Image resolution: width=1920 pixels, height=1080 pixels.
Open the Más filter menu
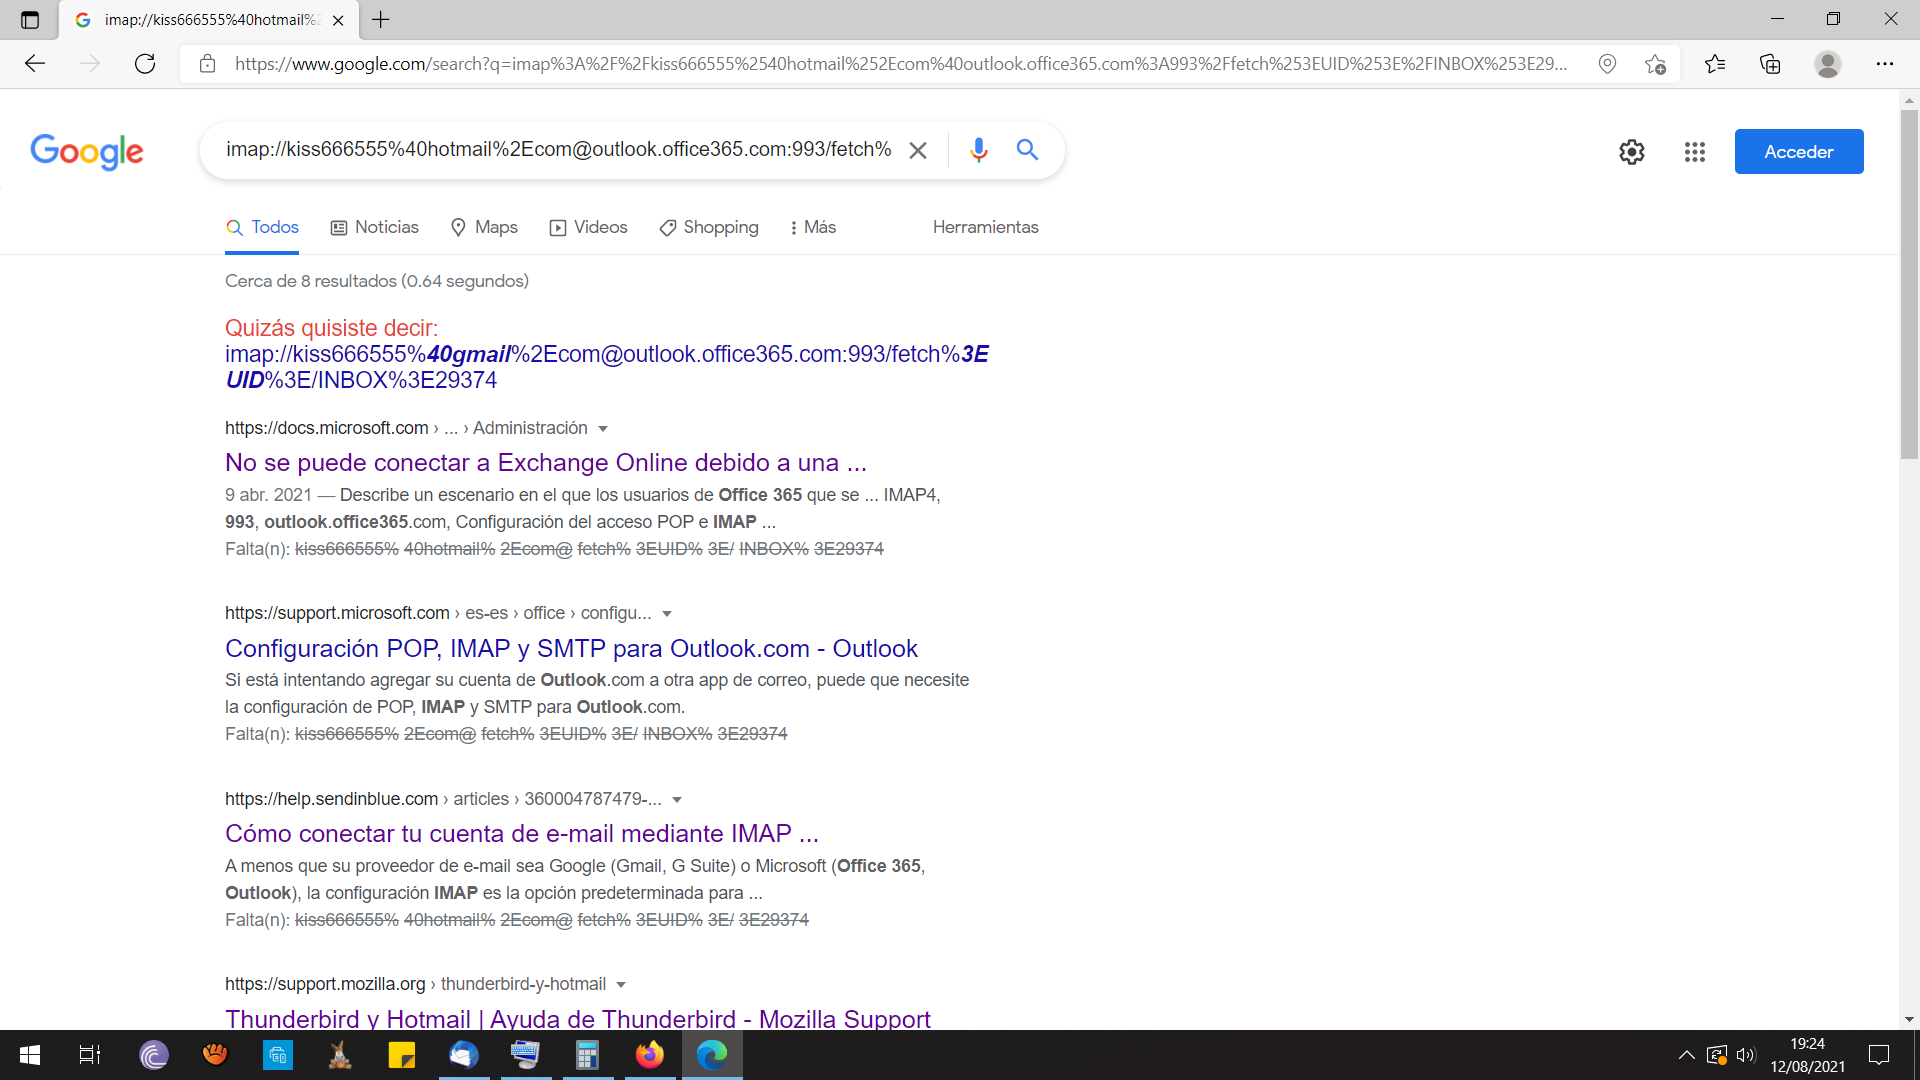(x=813, y=227)
